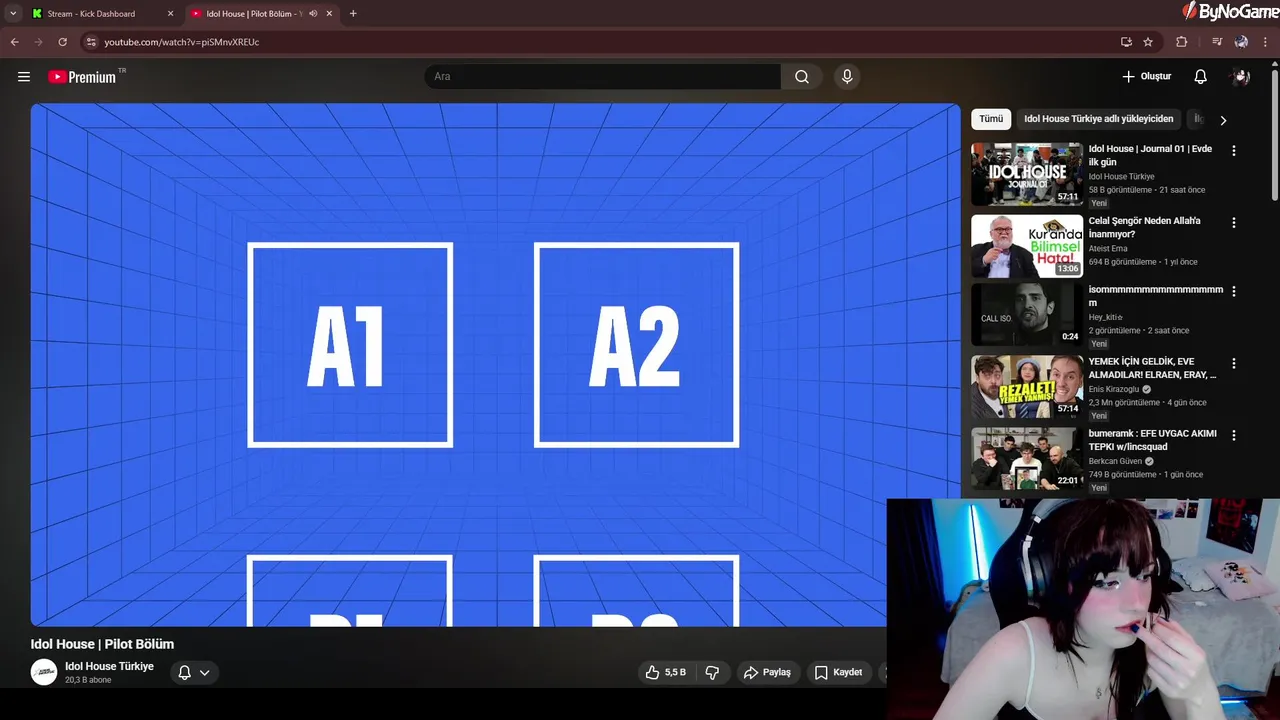The image size is (1280, 720).
Task: Click channel name Ateist Ema
Action: tap(1108, 249)
